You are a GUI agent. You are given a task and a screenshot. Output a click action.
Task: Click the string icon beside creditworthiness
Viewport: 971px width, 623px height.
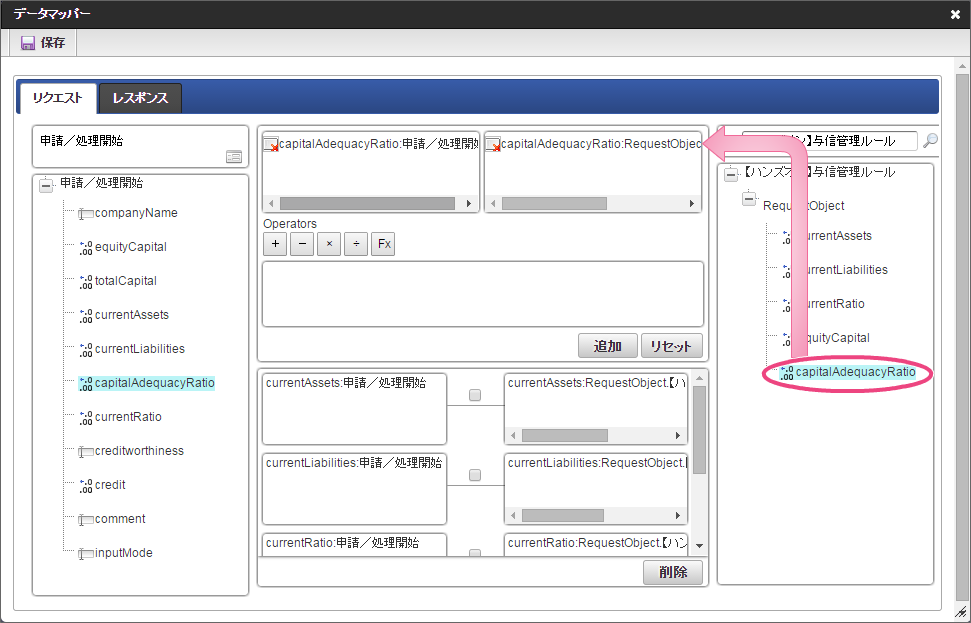pyautogui.click(x=85, y=452)
